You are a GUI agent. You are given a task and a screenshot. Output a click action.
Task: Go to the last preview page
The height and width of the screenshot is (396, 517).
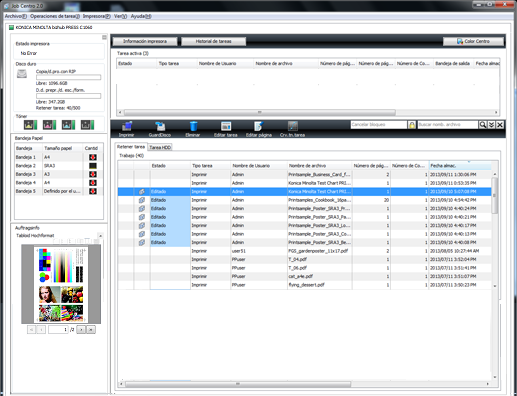tap(91, 330)
